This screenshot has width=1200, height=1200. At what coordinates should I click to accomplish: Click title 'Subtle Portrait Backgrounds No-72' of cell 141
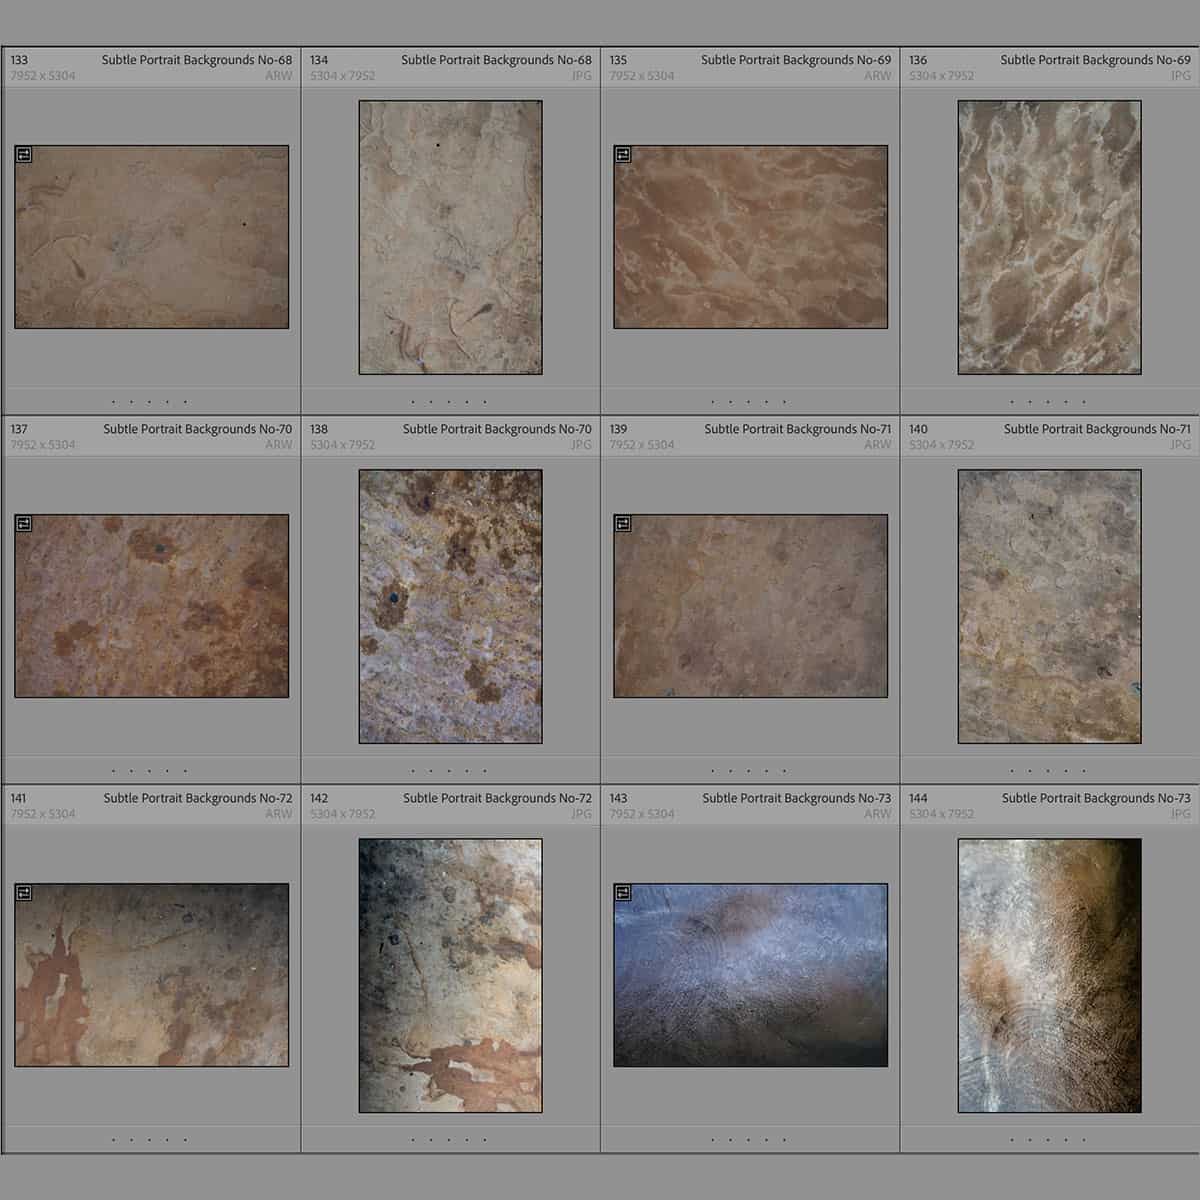pyautogui.click(x=198, y=798)
